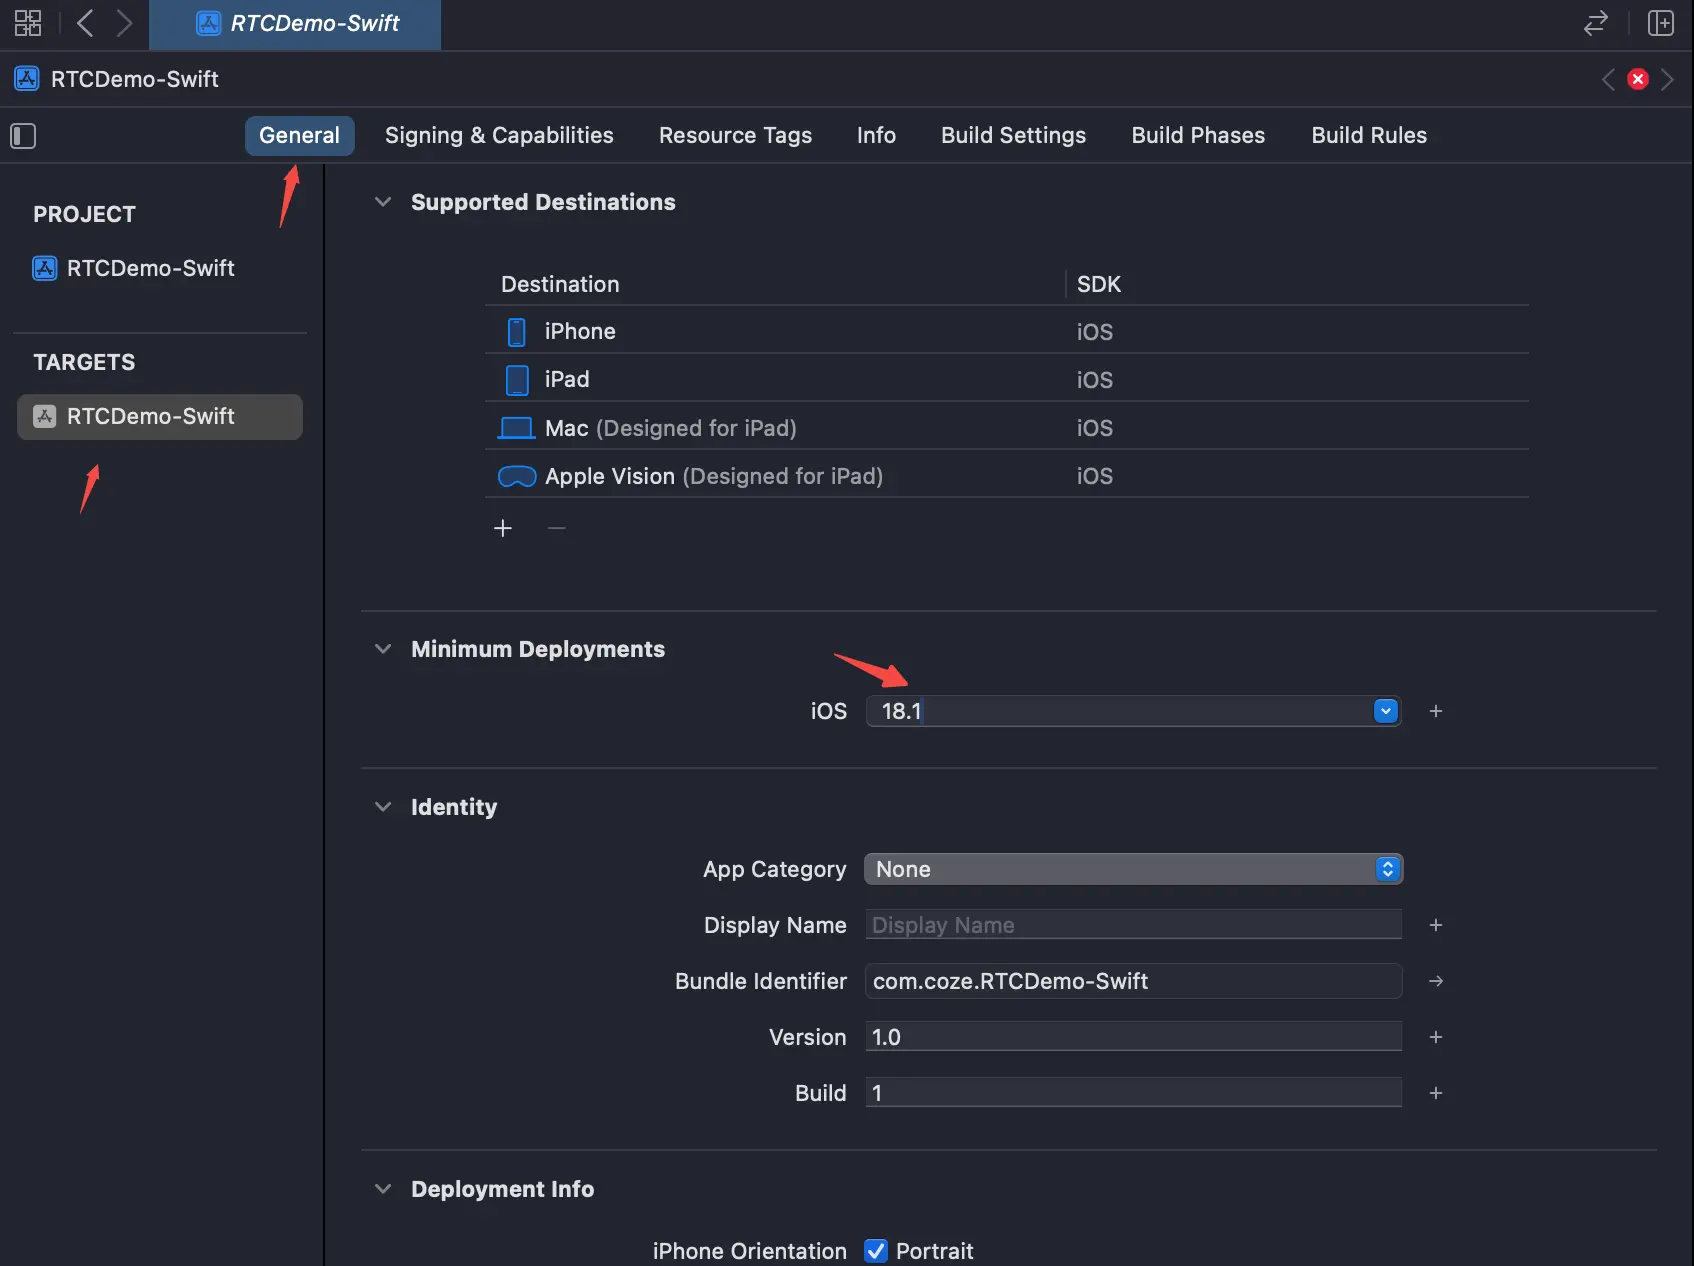Click the red error indicator
1694x1266 pixels.
[x=1638, y=79]
